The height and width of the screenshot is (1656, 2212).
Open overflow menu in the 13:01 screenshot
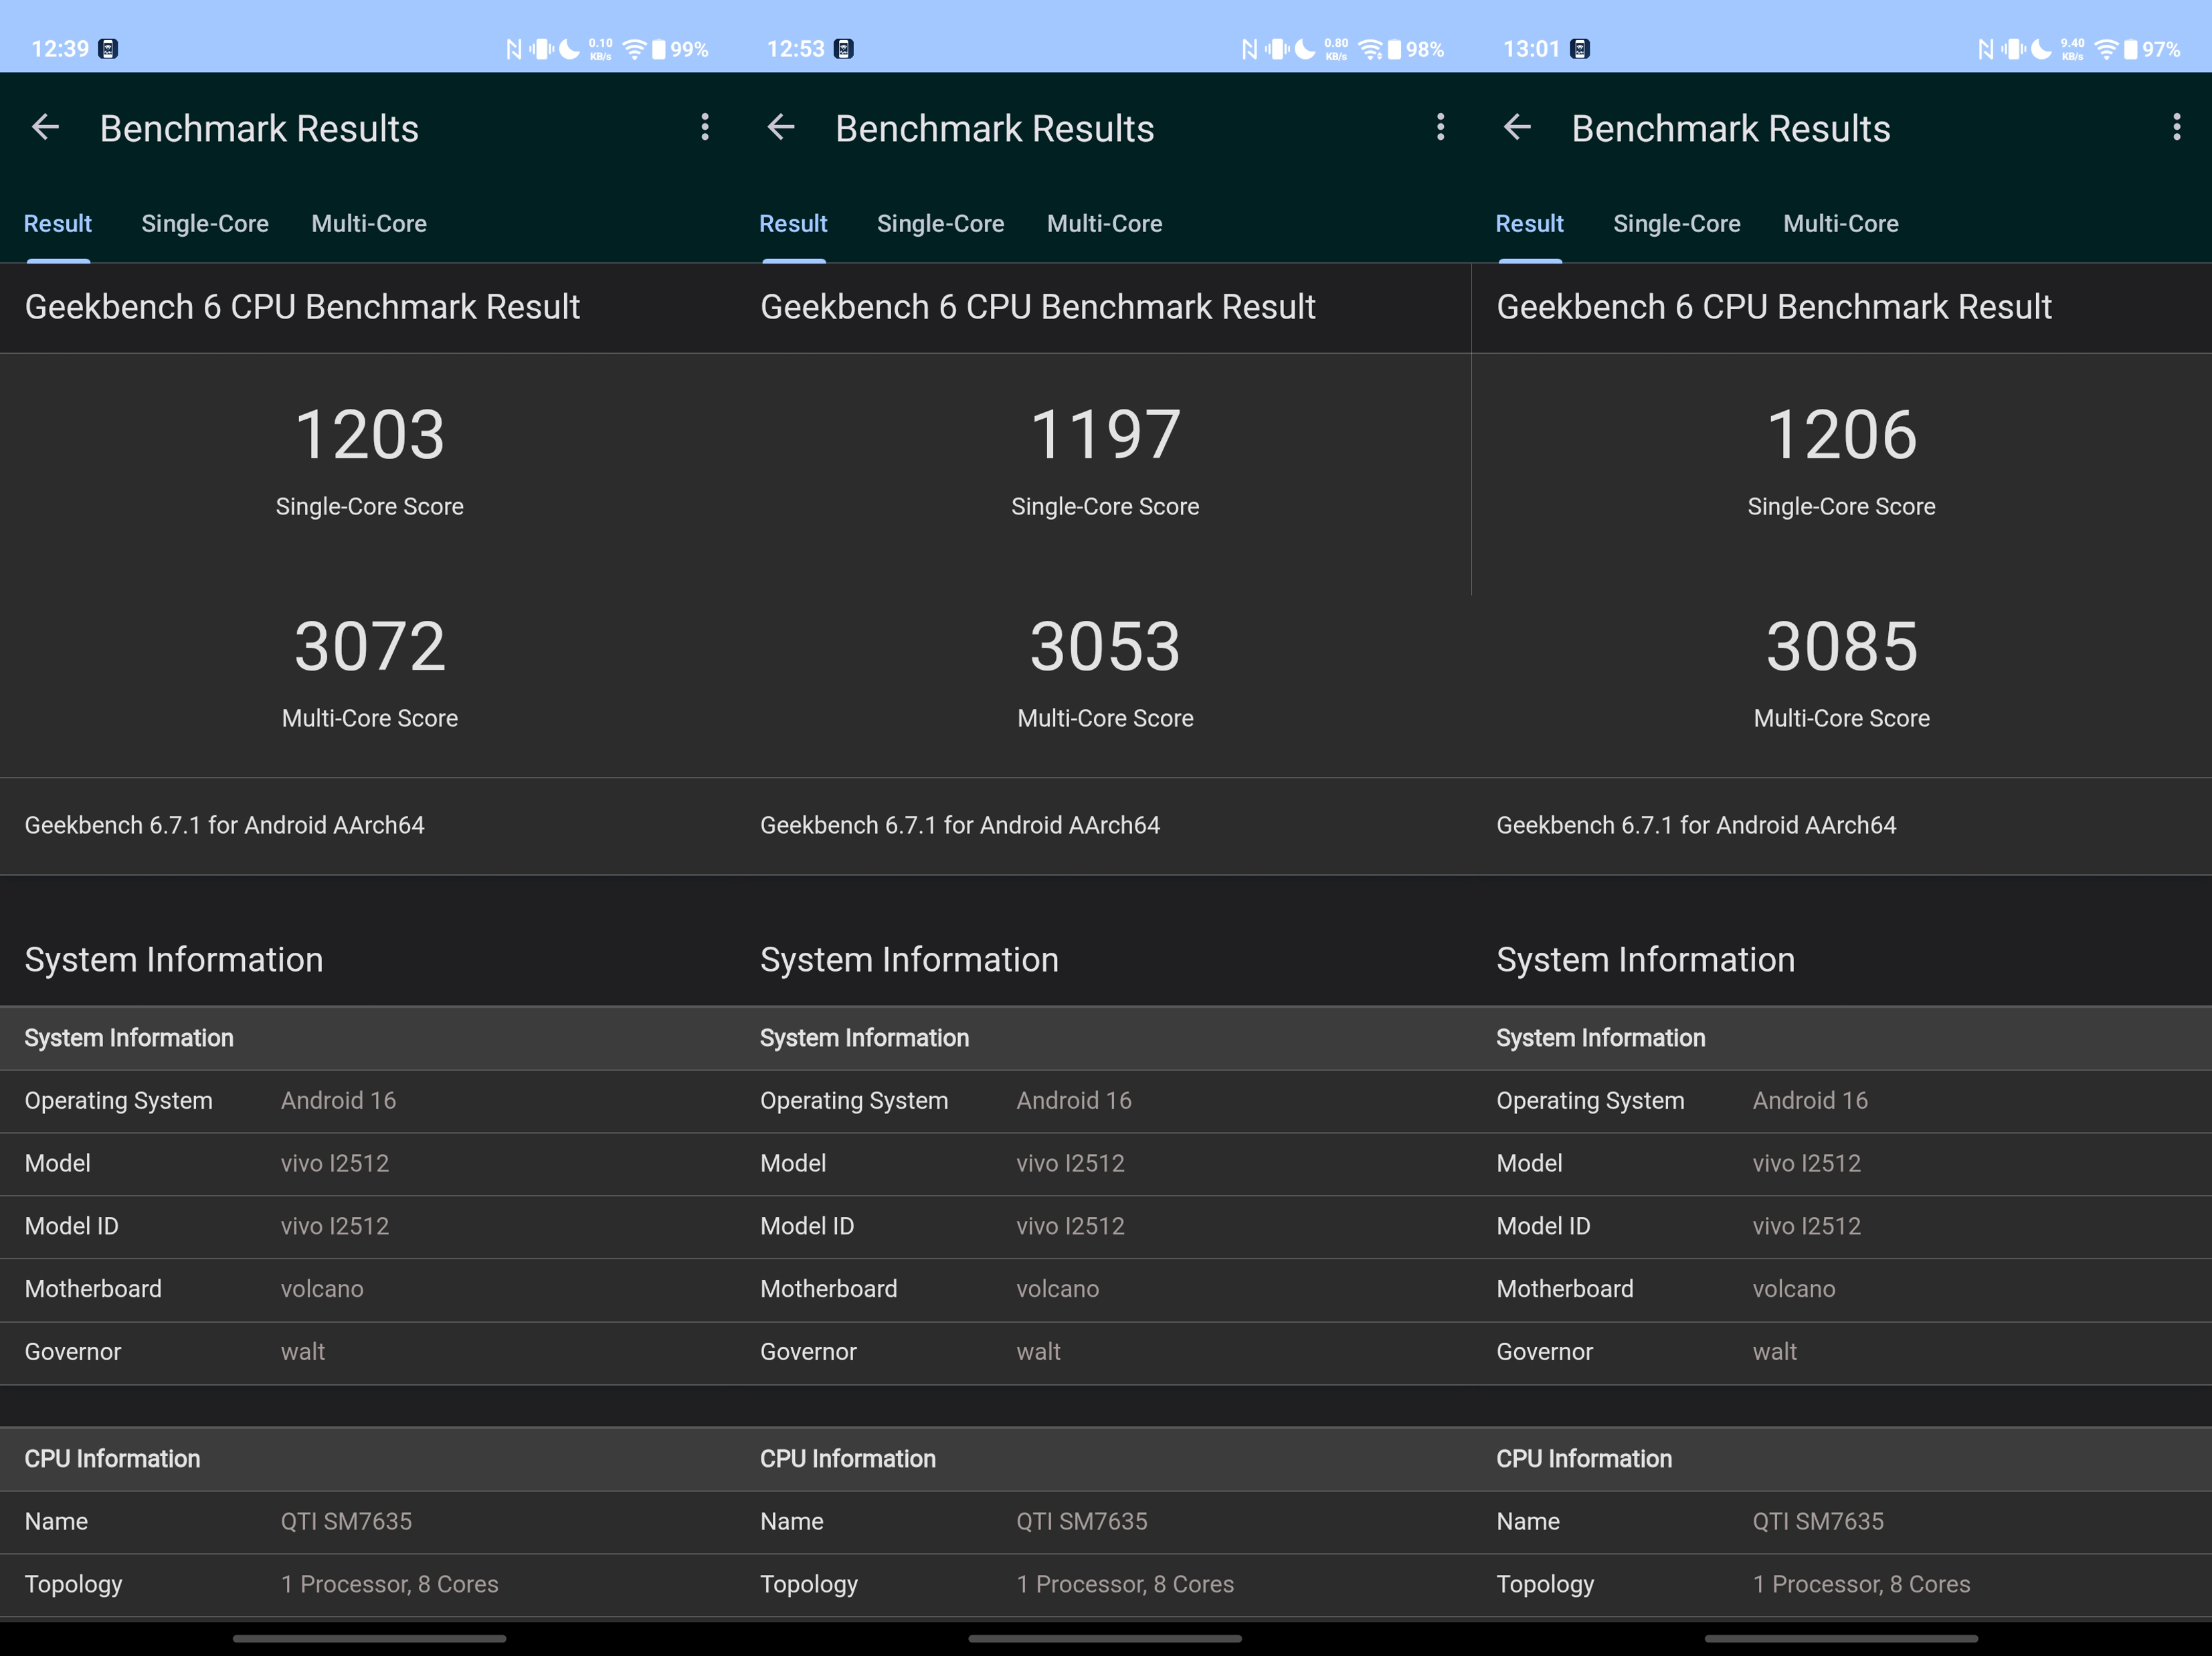point(2177,127)
